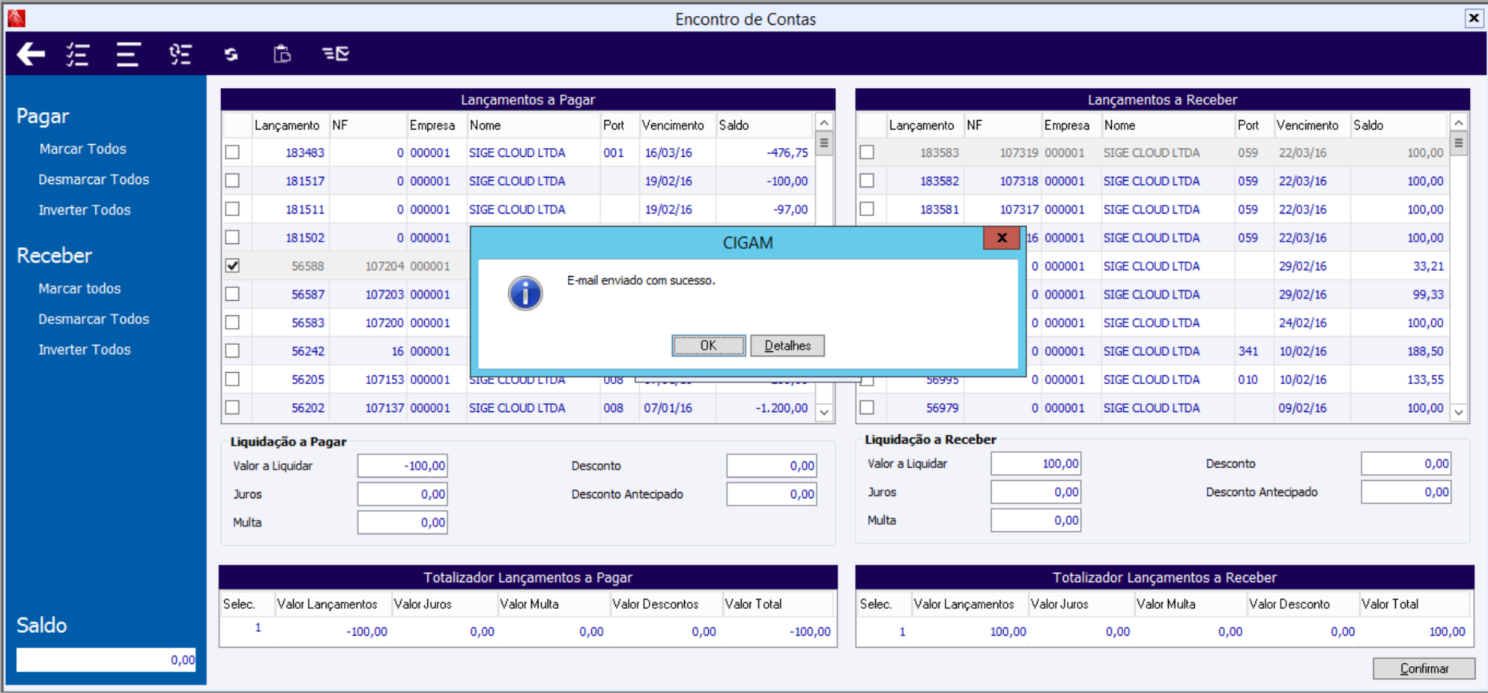
Task: Click Desmarcar Todos under Receber
Action: (x=94, y=319)
